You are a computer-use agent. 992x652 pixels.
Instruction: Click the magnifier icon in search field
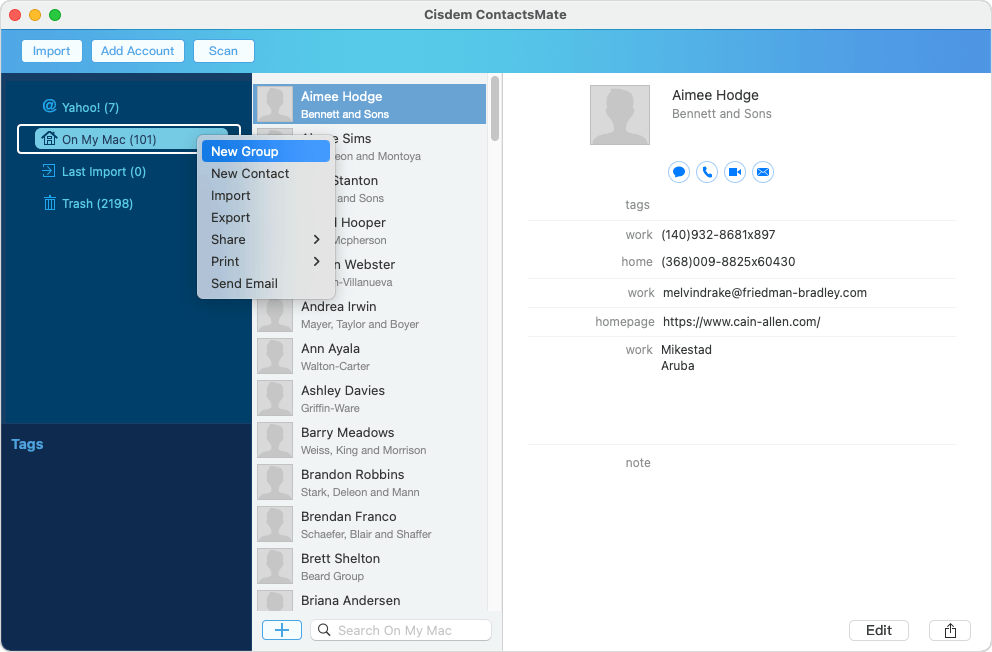324,630
